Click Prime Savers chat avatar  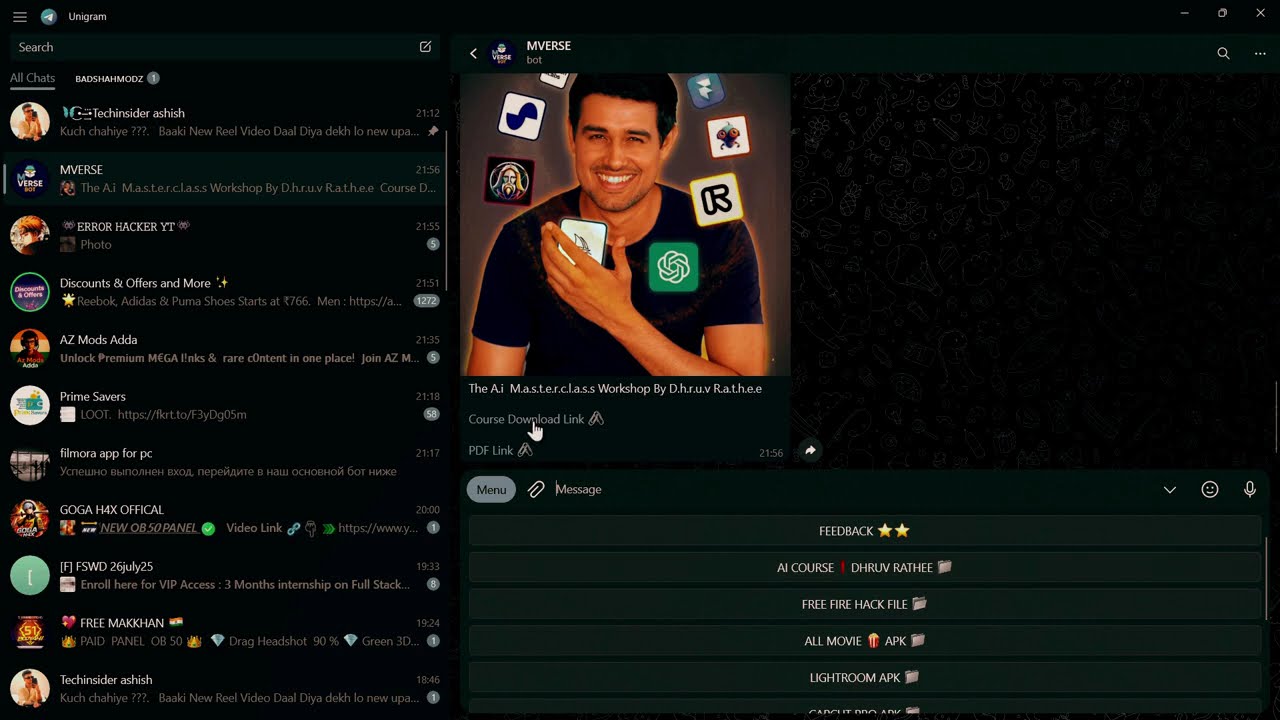[x=30, y=405]
